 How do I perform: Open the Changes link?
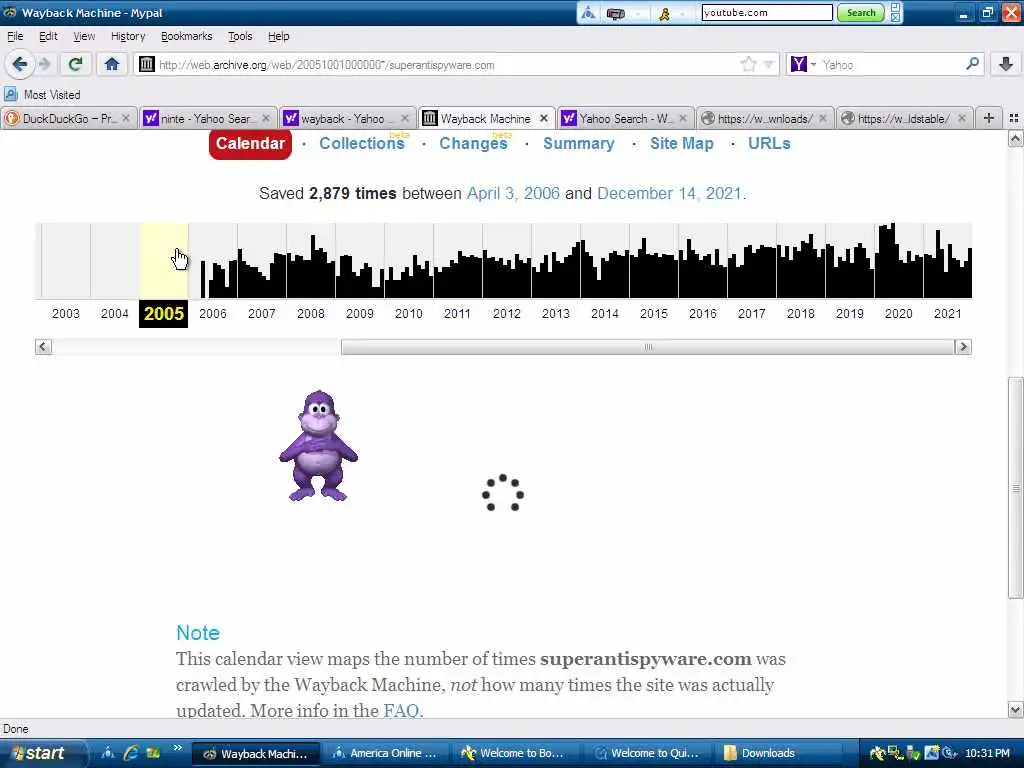point(473,144)
